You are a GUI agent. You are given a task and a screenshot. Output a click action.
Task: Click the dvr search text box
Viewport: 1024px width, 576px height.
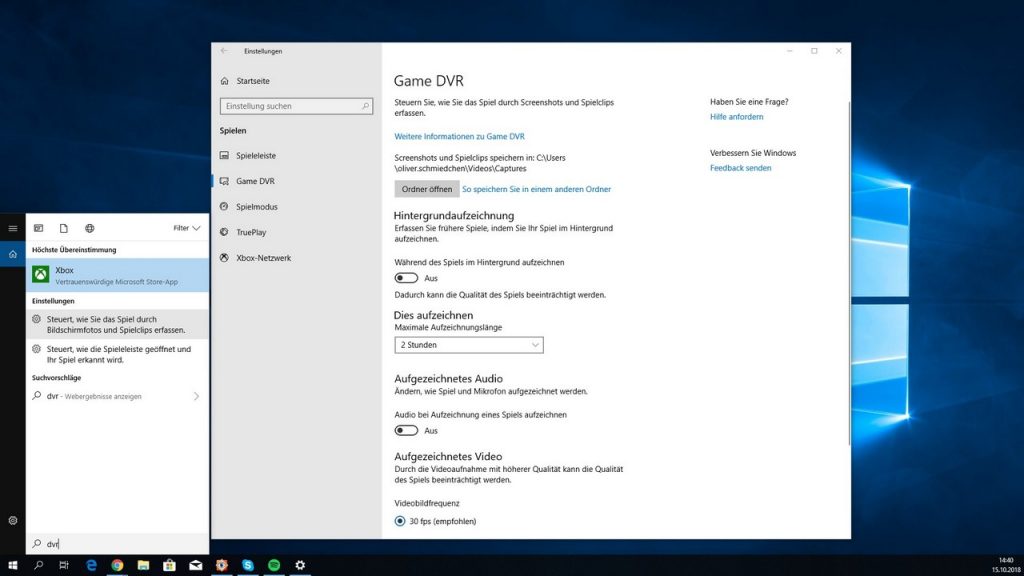(118, 543)
